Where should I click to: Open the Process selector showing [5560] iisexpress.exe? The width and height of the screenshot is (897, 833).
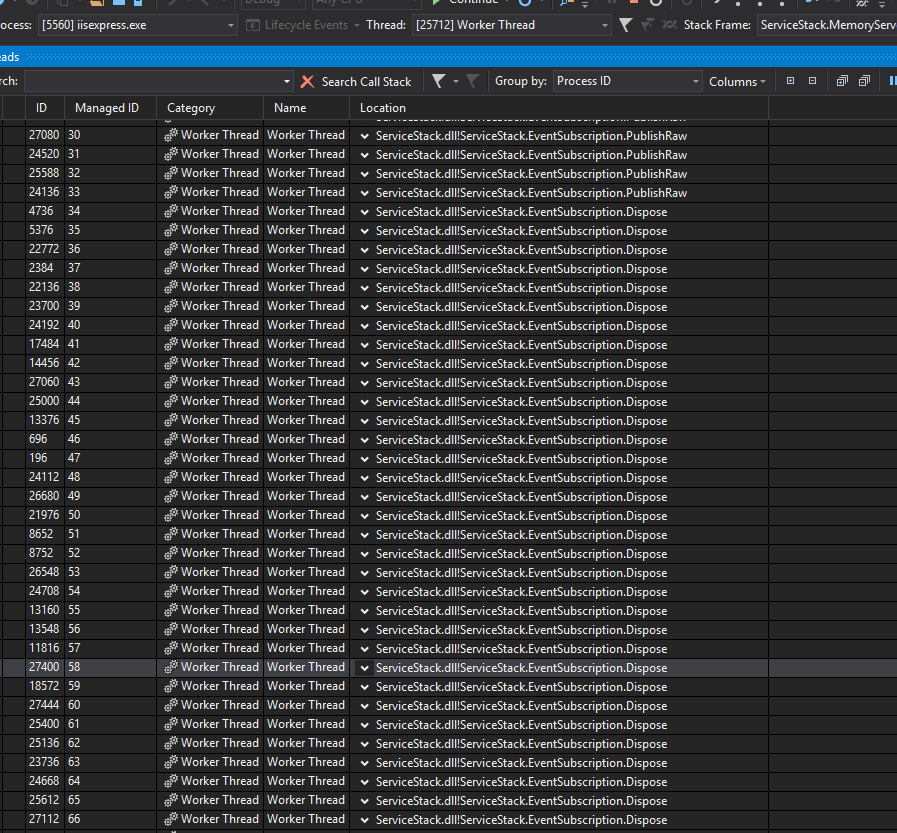(x=135, y=24)
